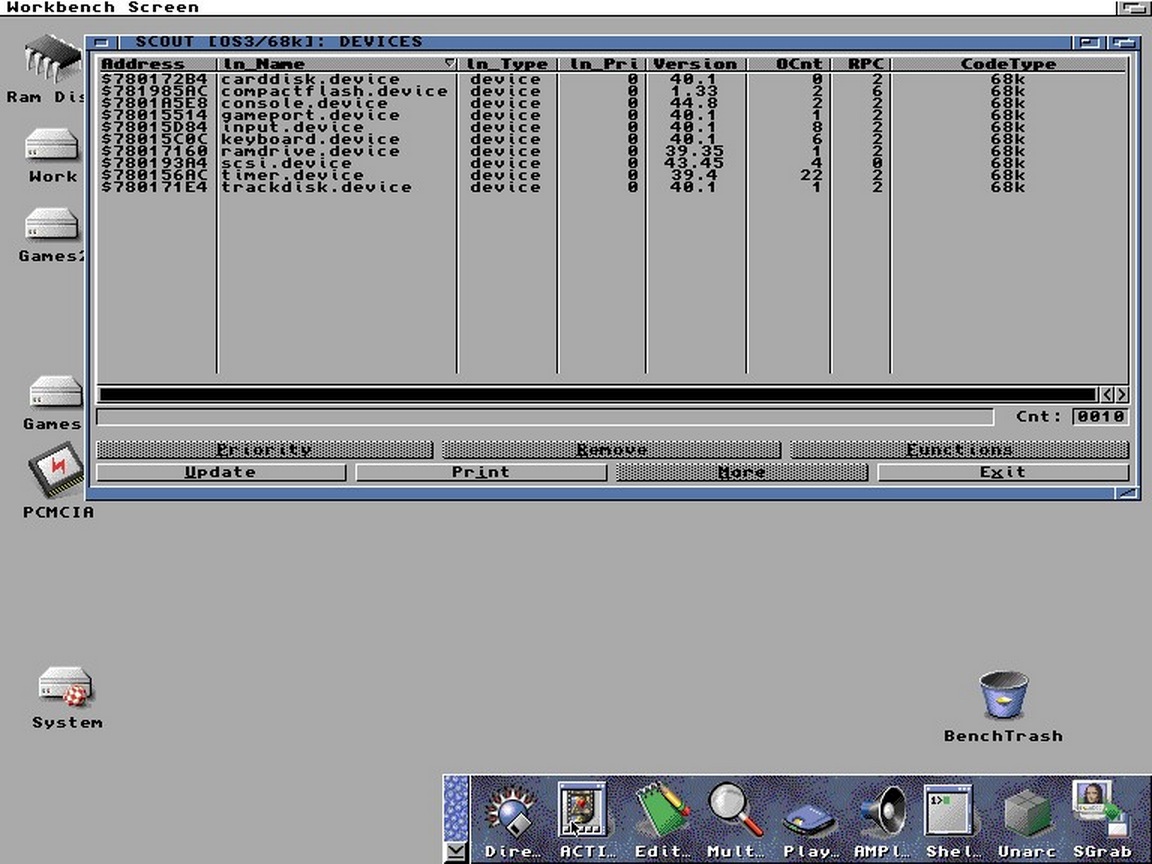Click the horizontal scrollbar of the device list
Viewport: 1152px width, 864px height.
[x=598, y=395]
